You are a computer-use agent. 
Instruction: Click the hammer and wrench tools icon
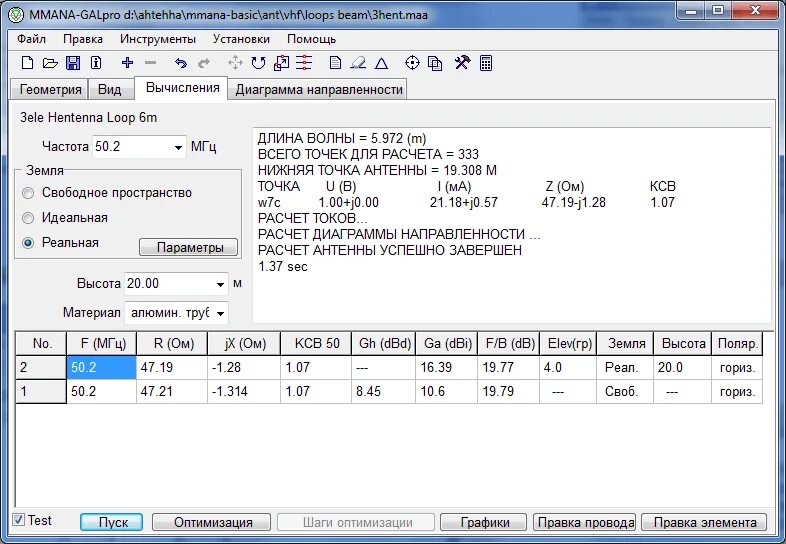click(x=462, y=63)
